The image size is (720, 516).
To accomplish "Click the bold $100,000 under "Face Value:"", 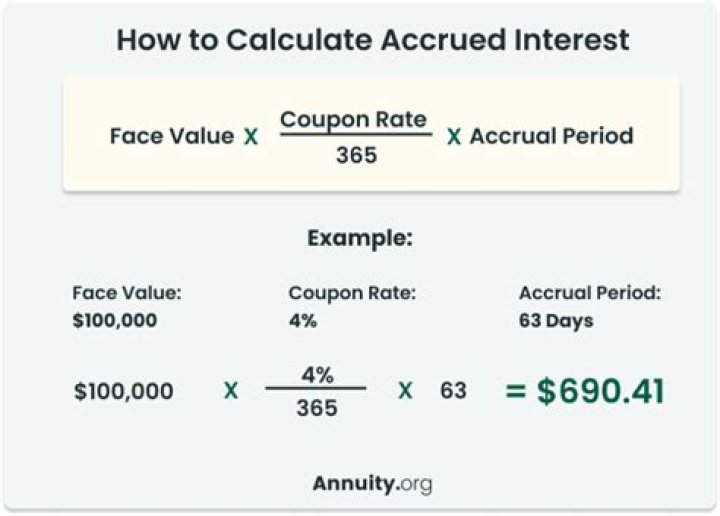I will (x=115, y=322).
